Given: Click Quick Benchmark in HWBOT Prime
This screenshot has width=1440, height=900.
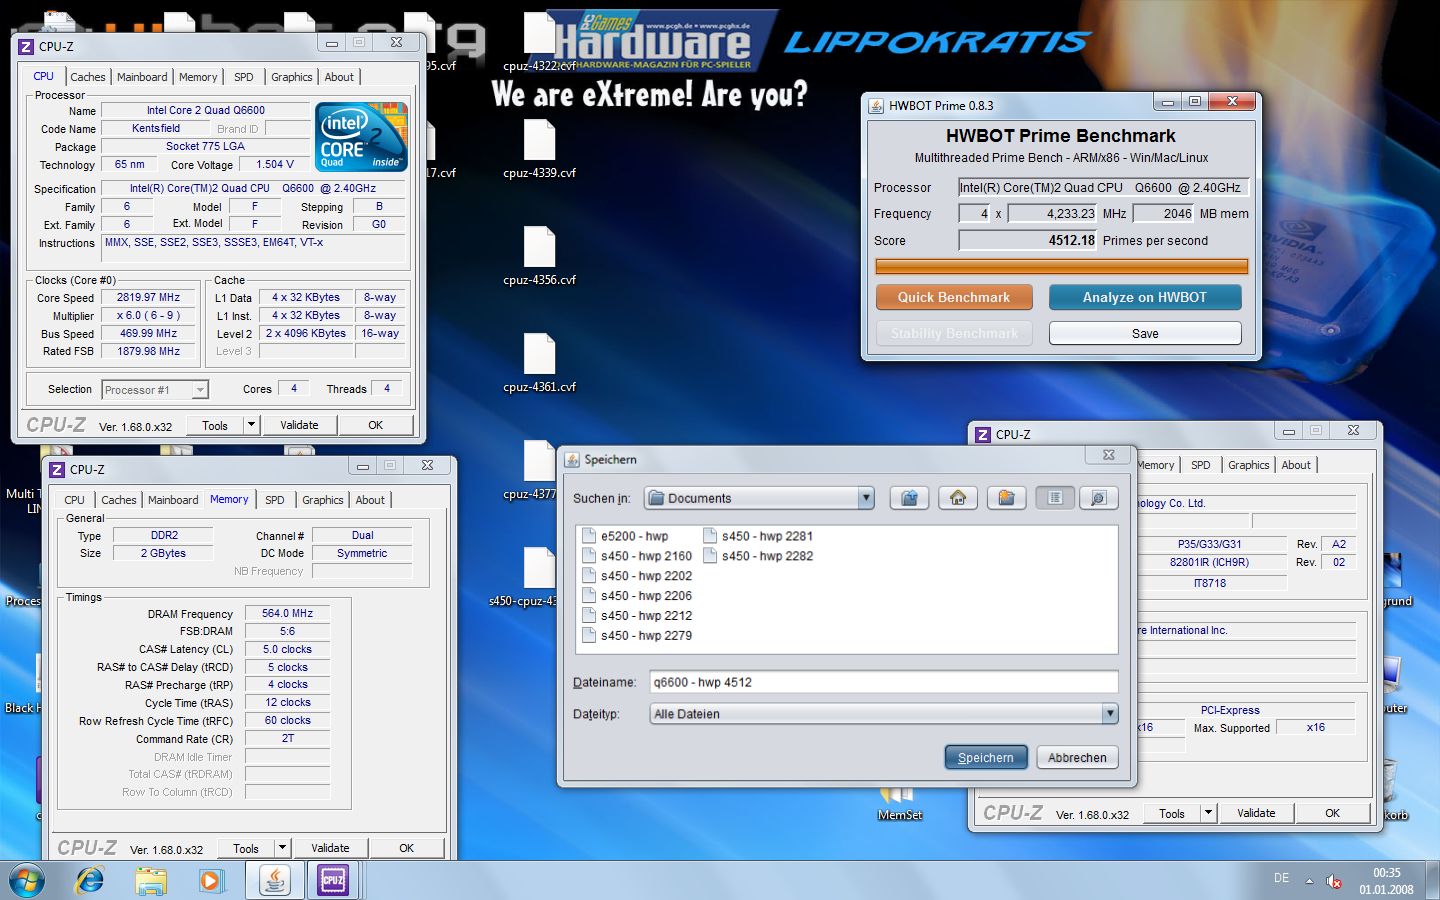Looking at the screenshot, I should pos(954,297).
